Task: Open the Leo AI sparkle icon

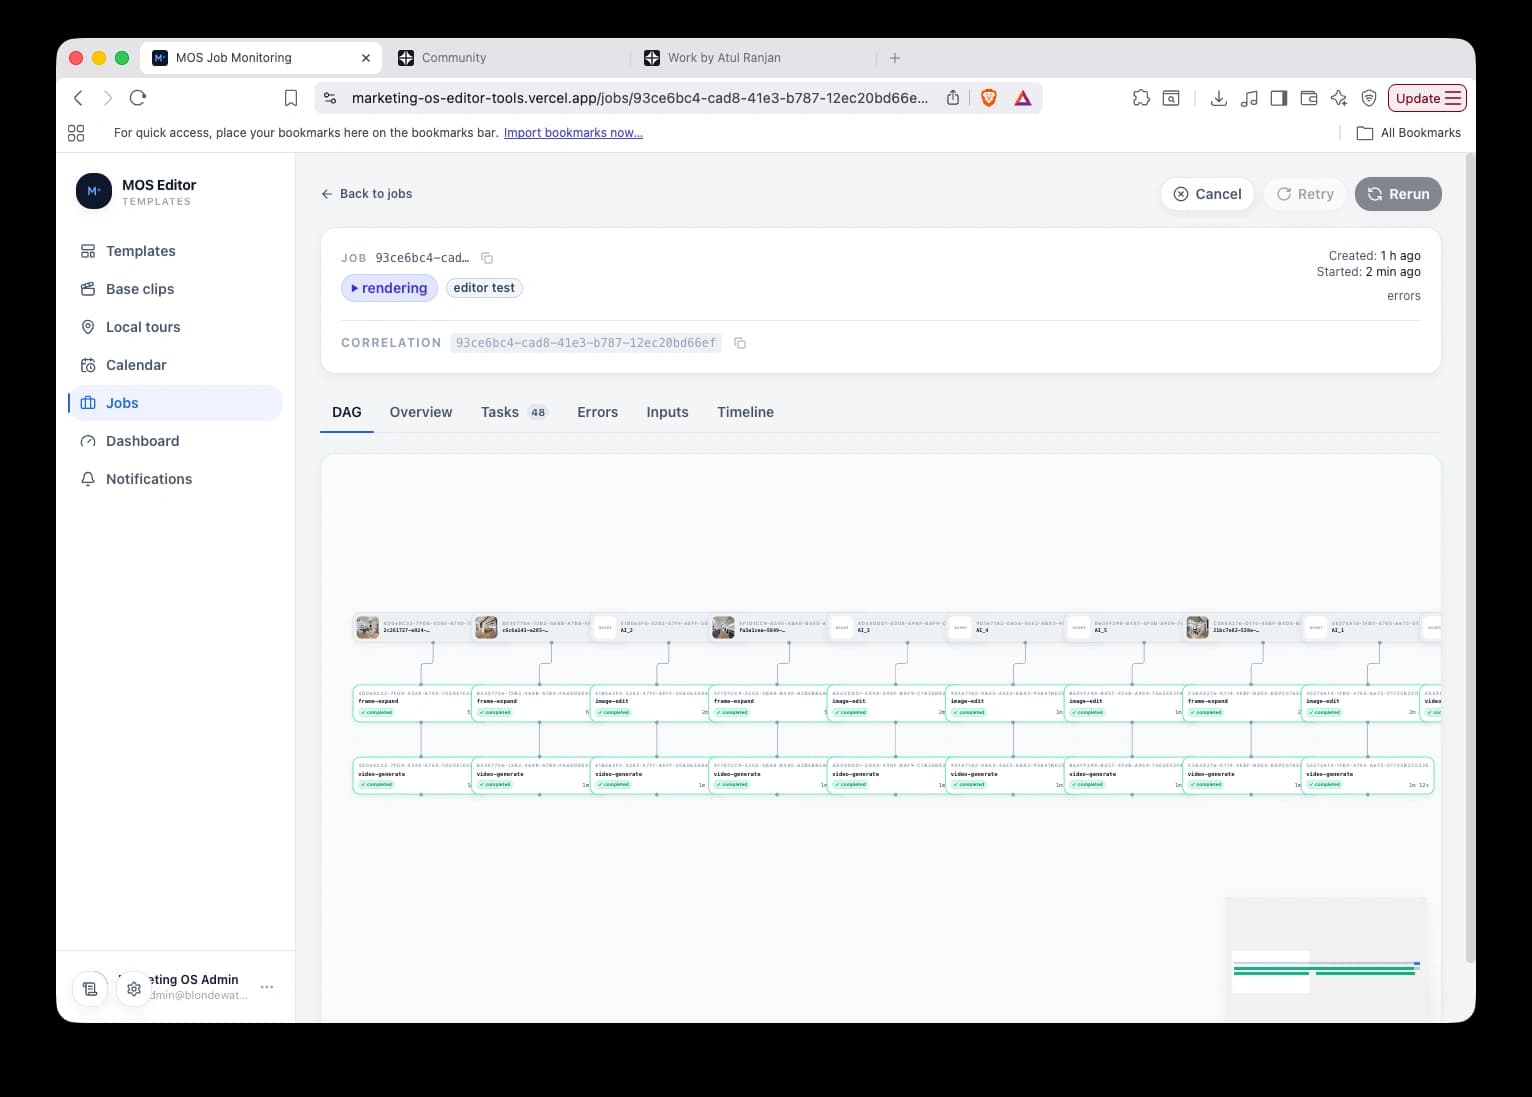Action: coord(1339,98)
